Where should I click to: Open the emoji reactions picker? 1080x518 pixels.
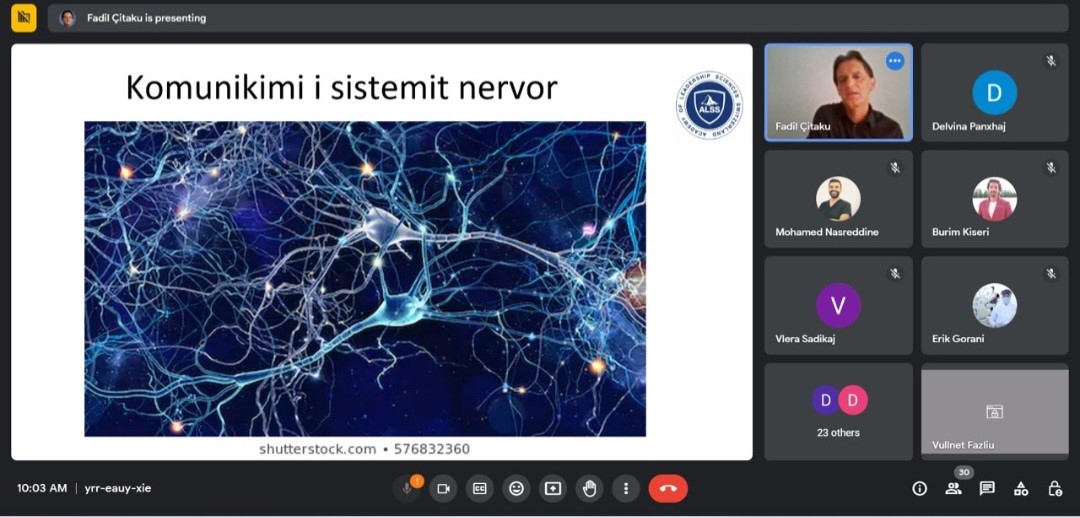point(516,488)
